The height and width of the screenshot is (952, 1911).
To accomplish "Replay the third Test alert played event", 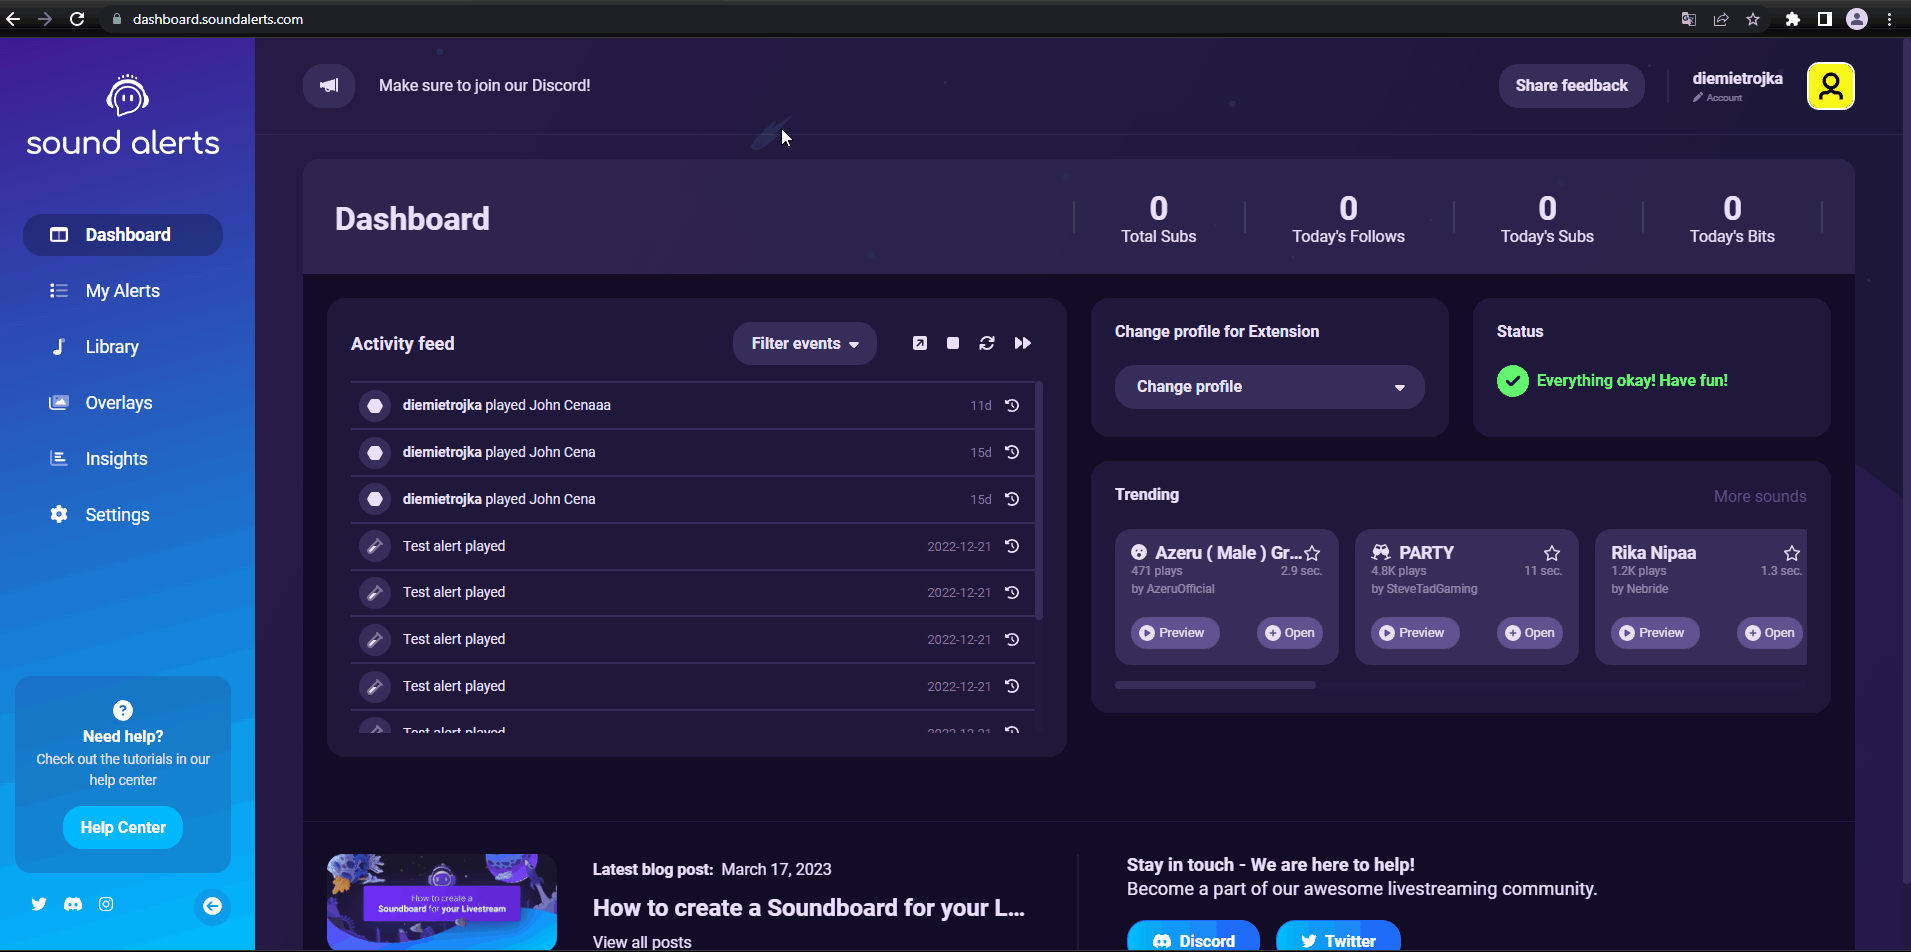I will coord(1012,639).
